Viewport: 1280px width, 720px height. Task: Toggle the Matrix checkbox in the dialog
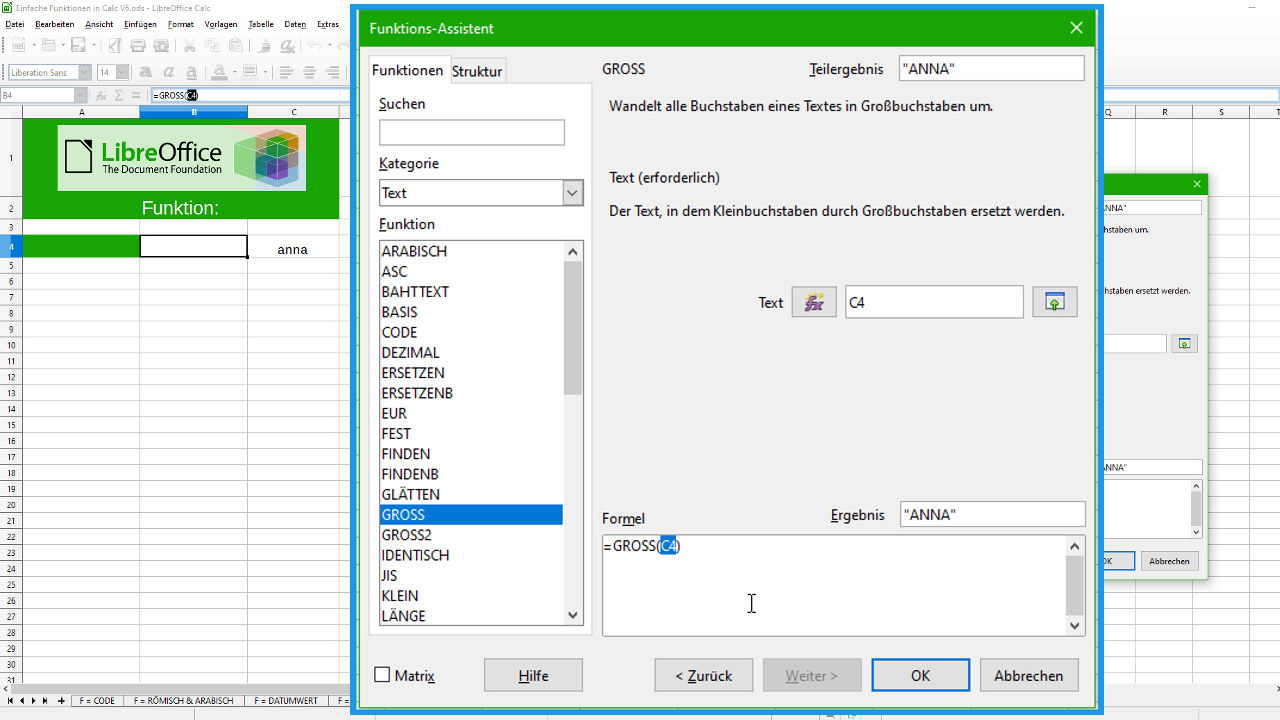click(383, 675)
